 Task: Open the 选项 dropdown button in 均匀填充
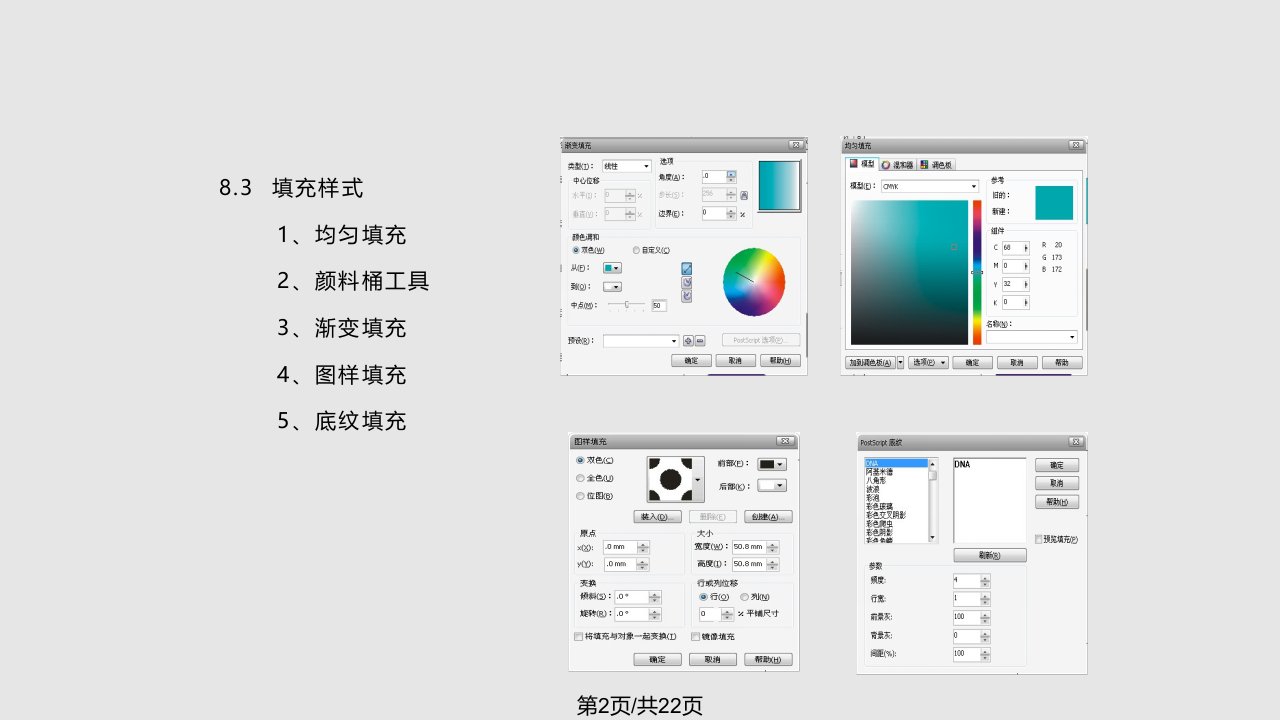(928, 363)
